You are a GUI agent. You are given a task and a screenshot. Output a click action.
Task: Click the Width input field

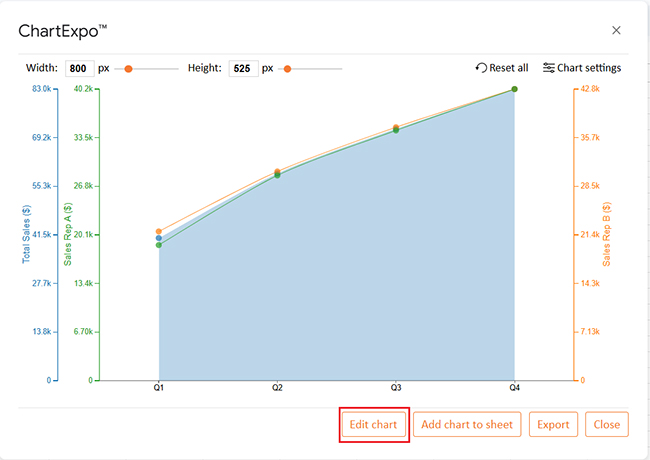pyautogui.click(x=80, y=68)
